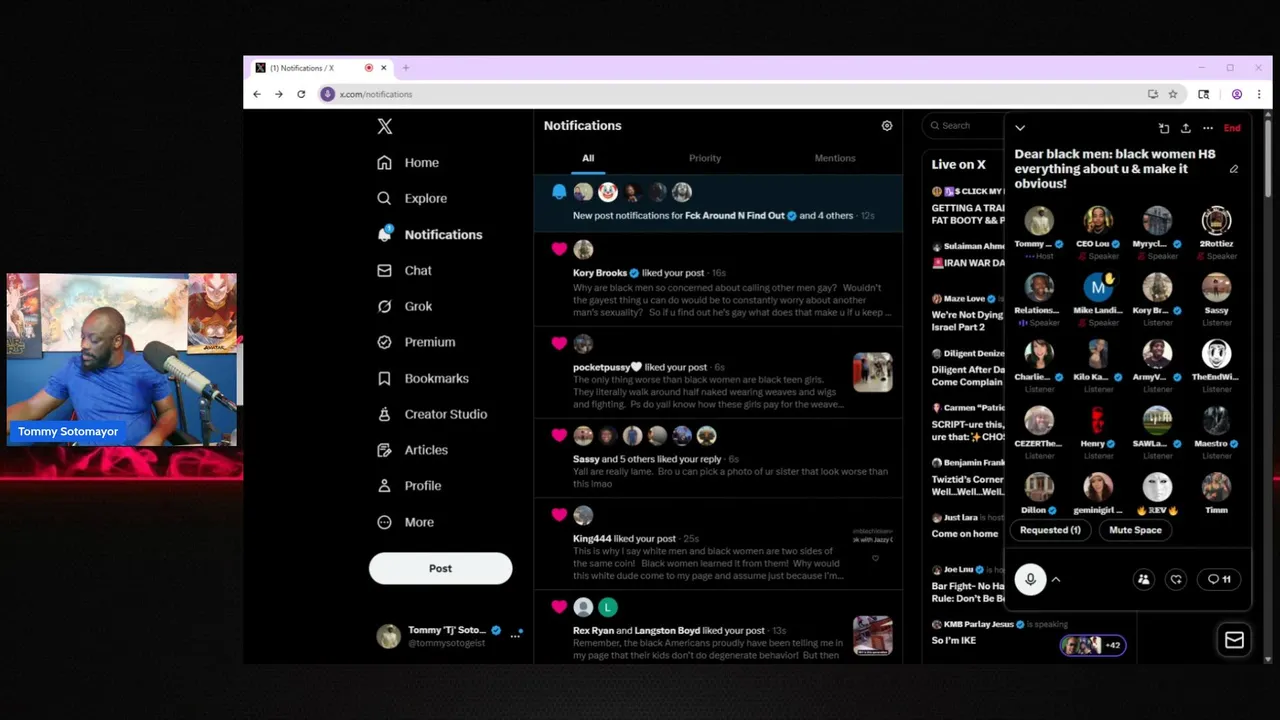1280x720 pixels.
Task: Open Chat from the sidebar
Action: pos(405,270)
